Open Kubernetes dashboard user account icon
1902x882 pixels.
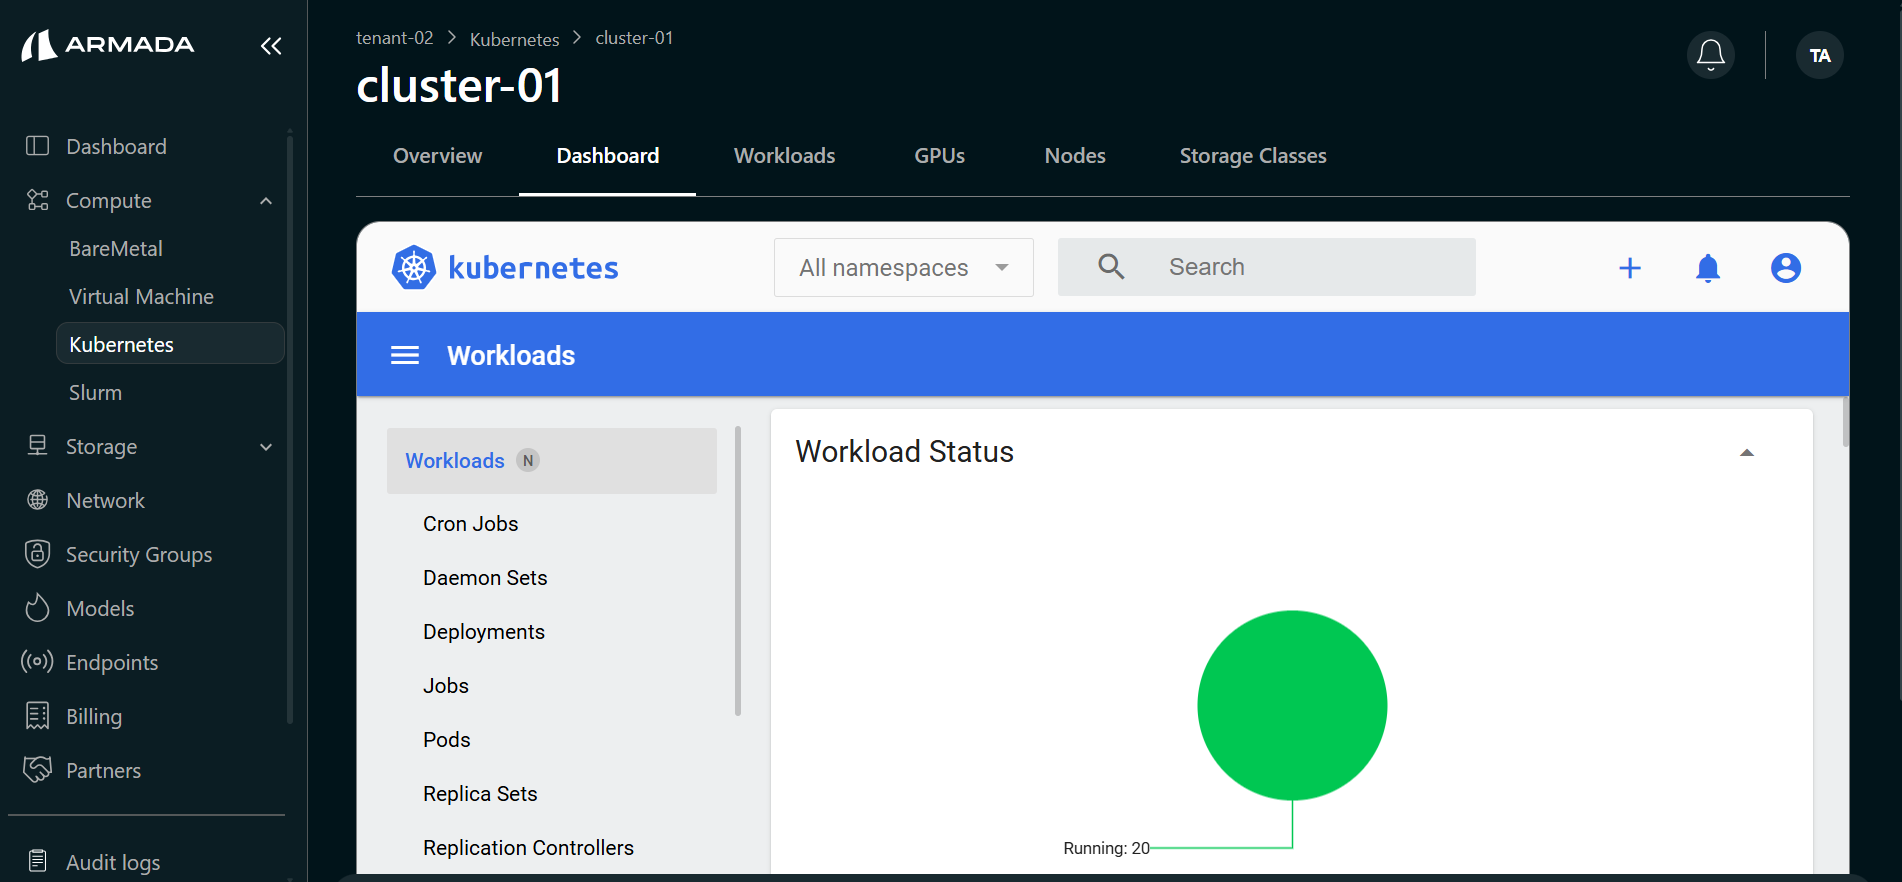coord(1786,268)
